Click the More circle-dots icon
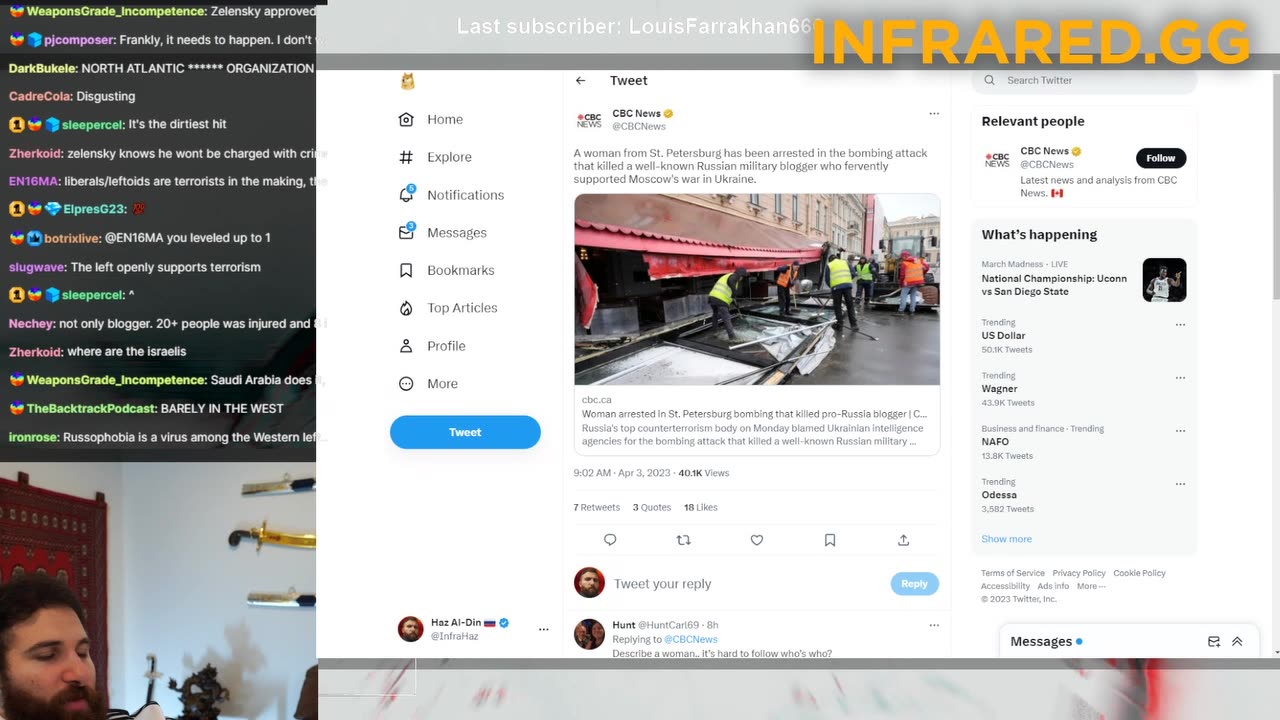Viewport: 1280px width, 720px height. coord(406,384)
